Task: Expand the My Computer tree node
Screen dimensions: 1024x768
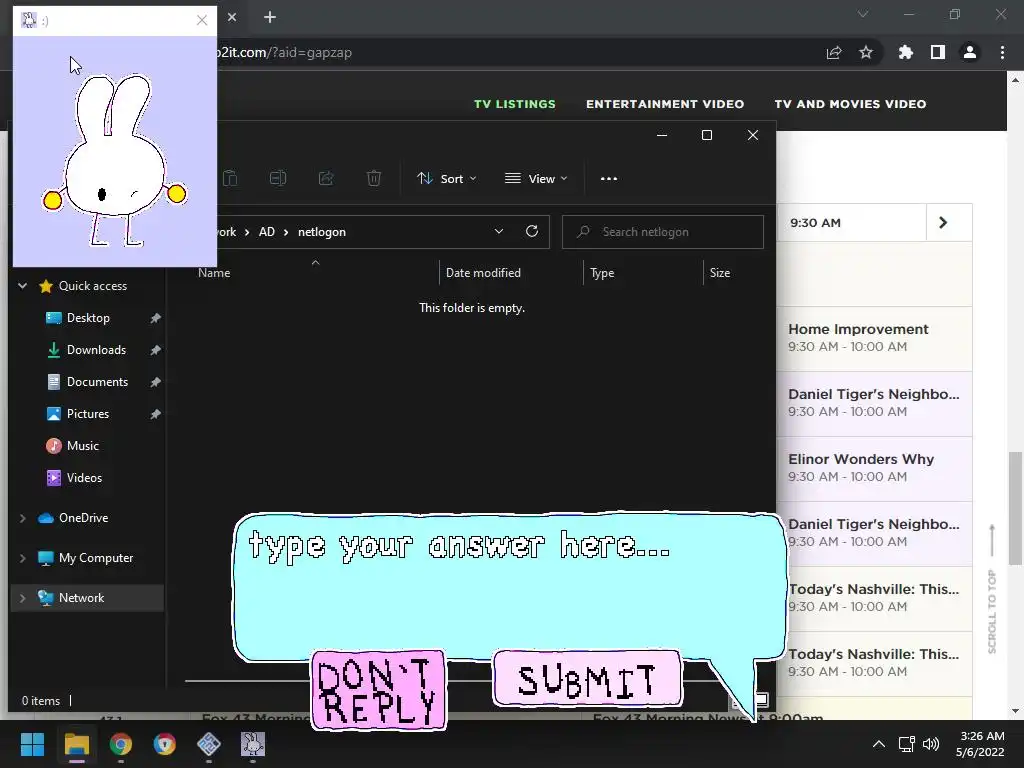Action: pos(23,558)
